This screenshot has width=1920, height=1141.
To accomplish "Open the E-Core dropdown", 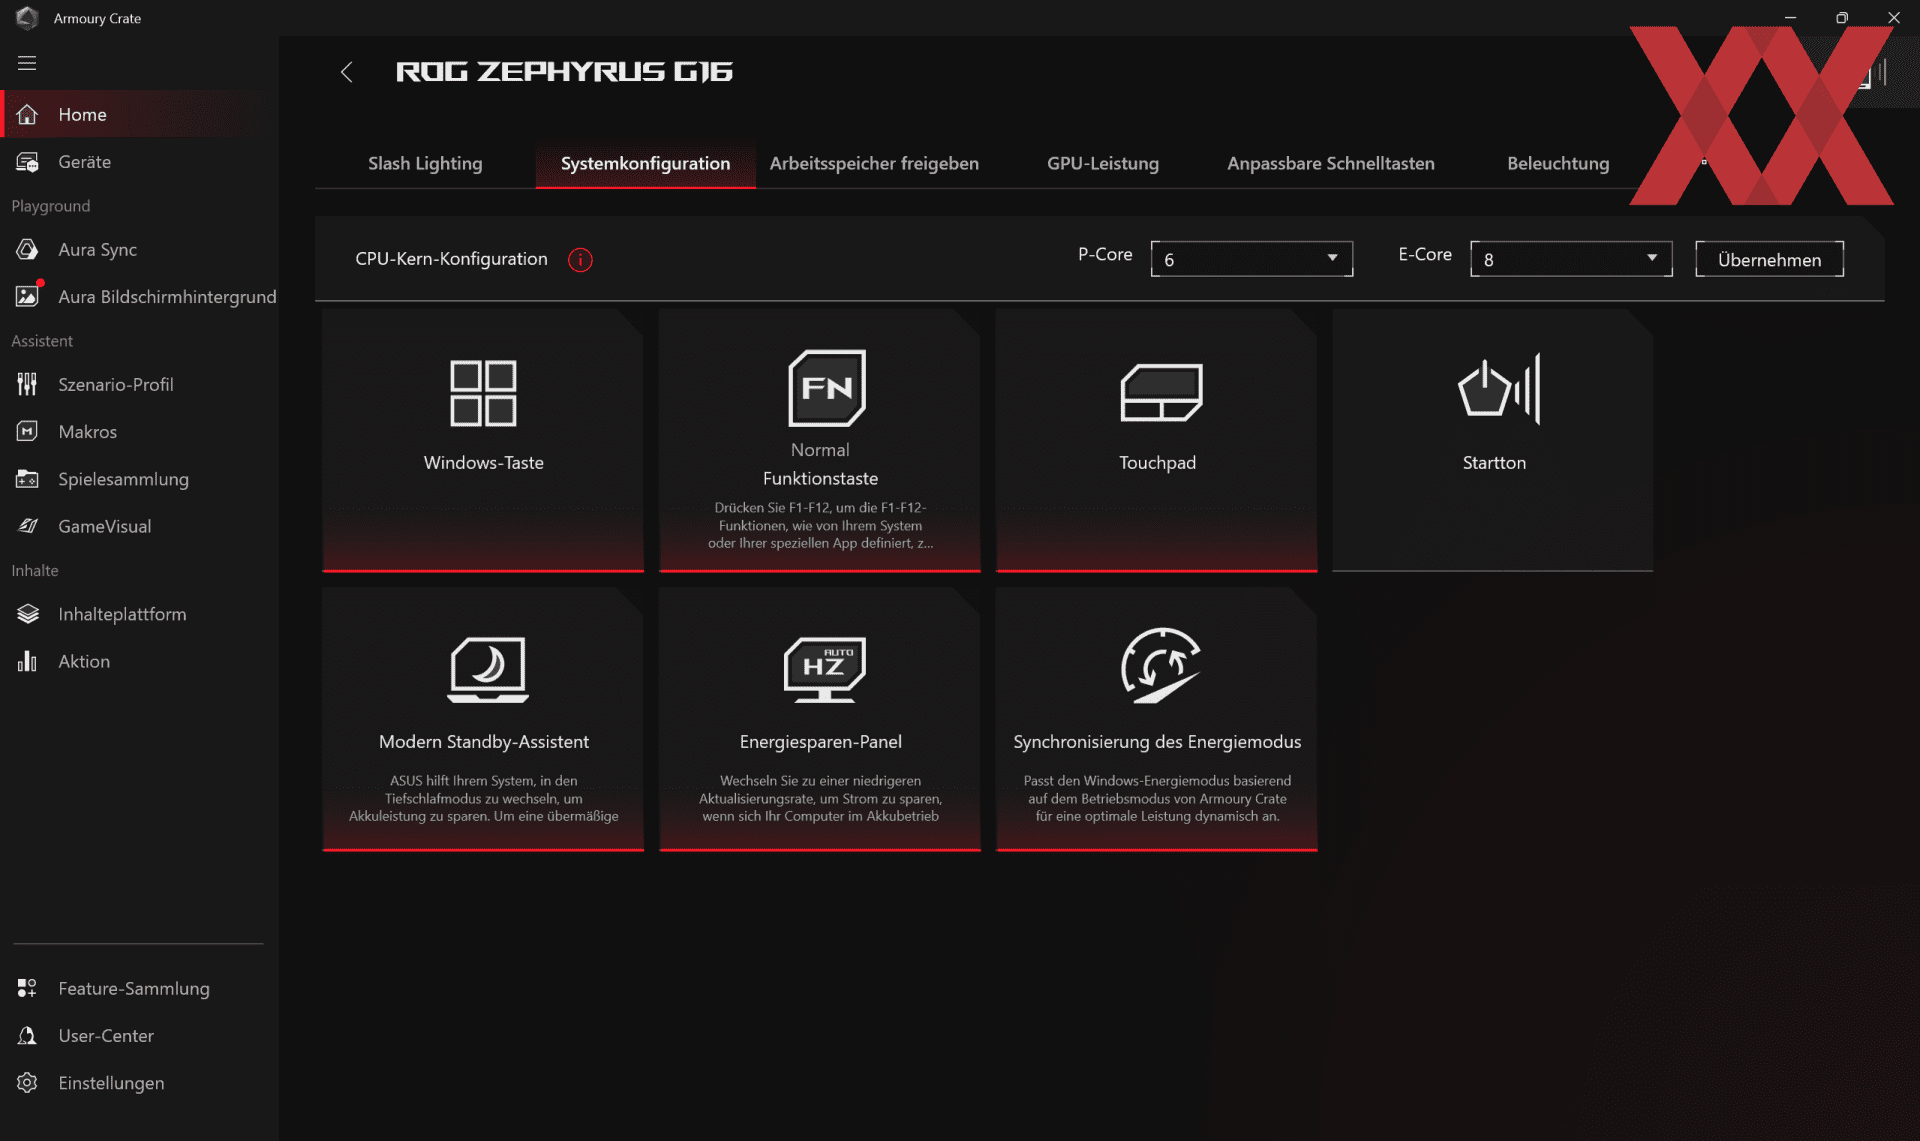I will 1571,259.
